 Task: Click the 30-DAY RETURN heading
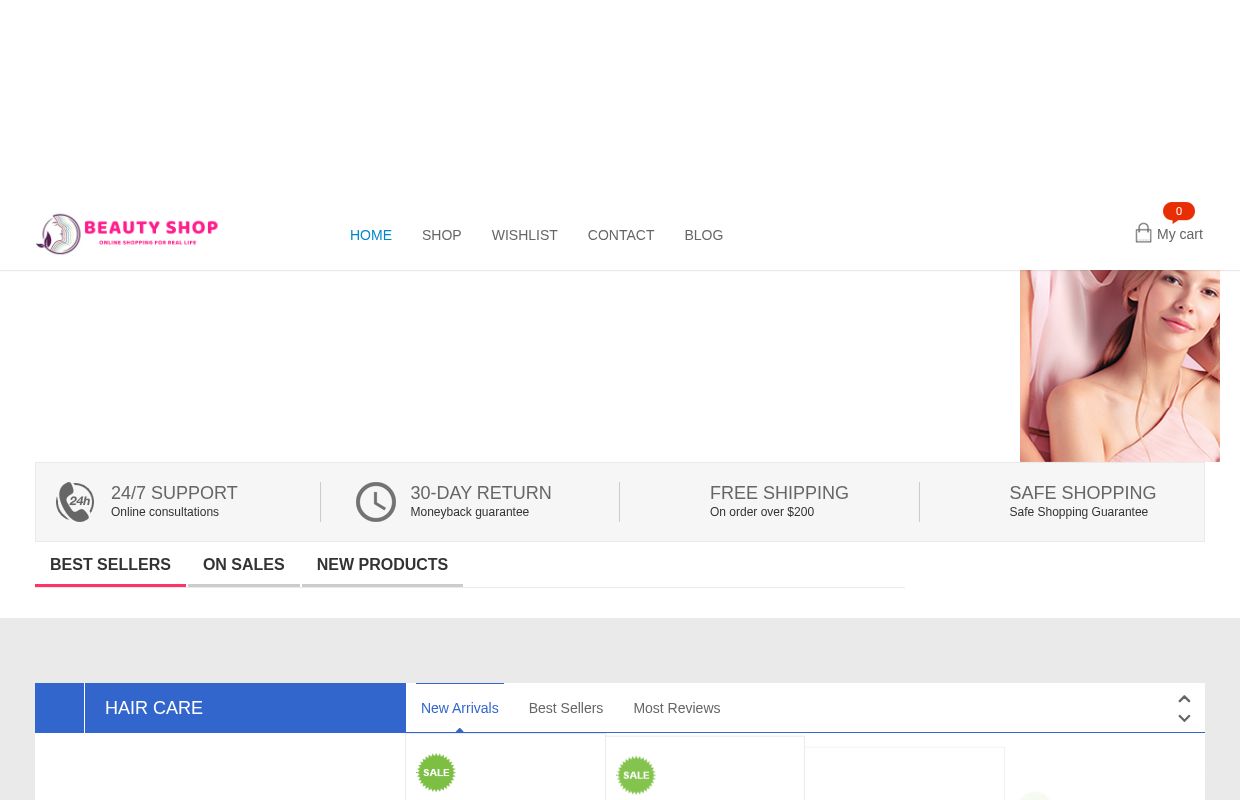(x=481, y=493)
